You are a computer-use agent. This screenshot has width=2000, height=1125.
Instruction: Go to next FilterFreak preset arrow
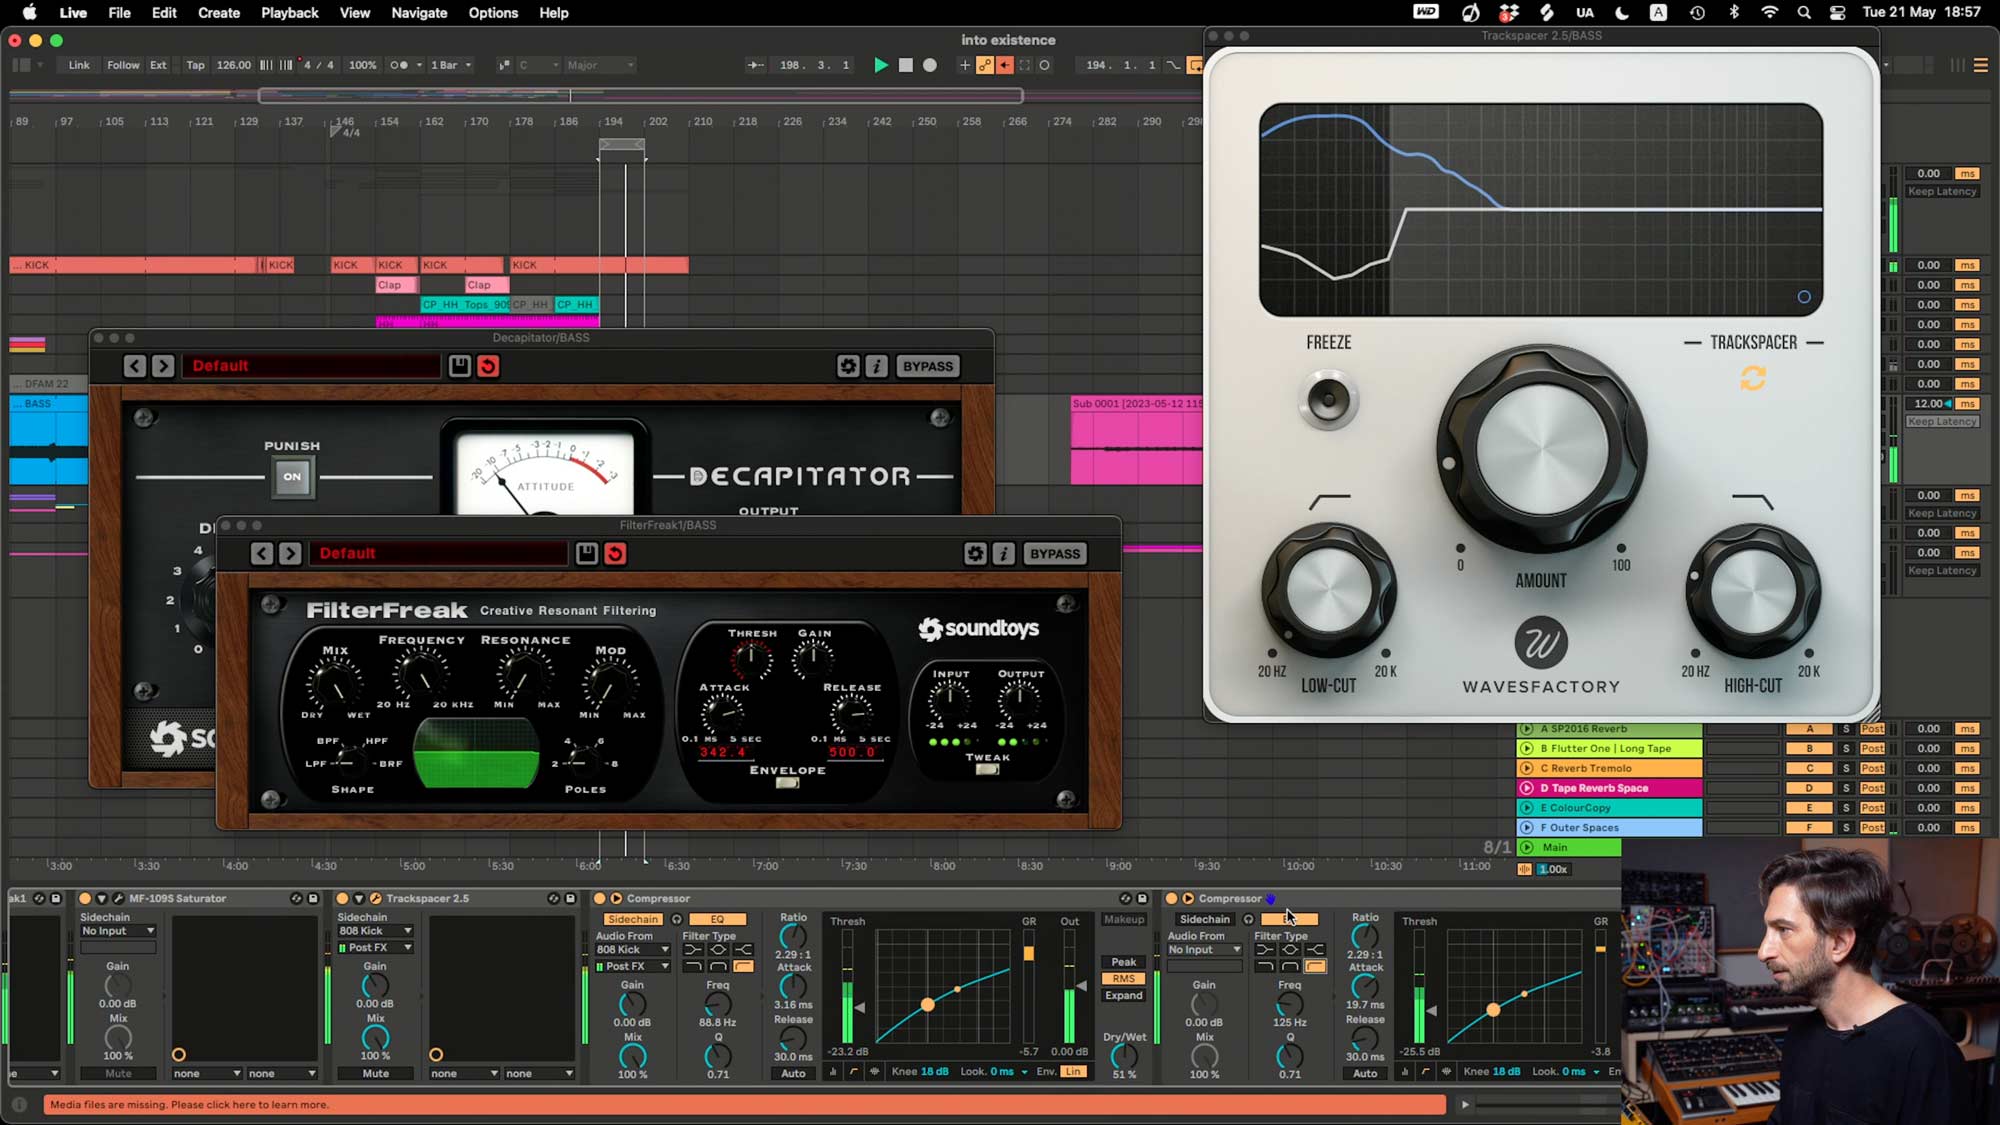pyautogui.click(x=290, y=554)
